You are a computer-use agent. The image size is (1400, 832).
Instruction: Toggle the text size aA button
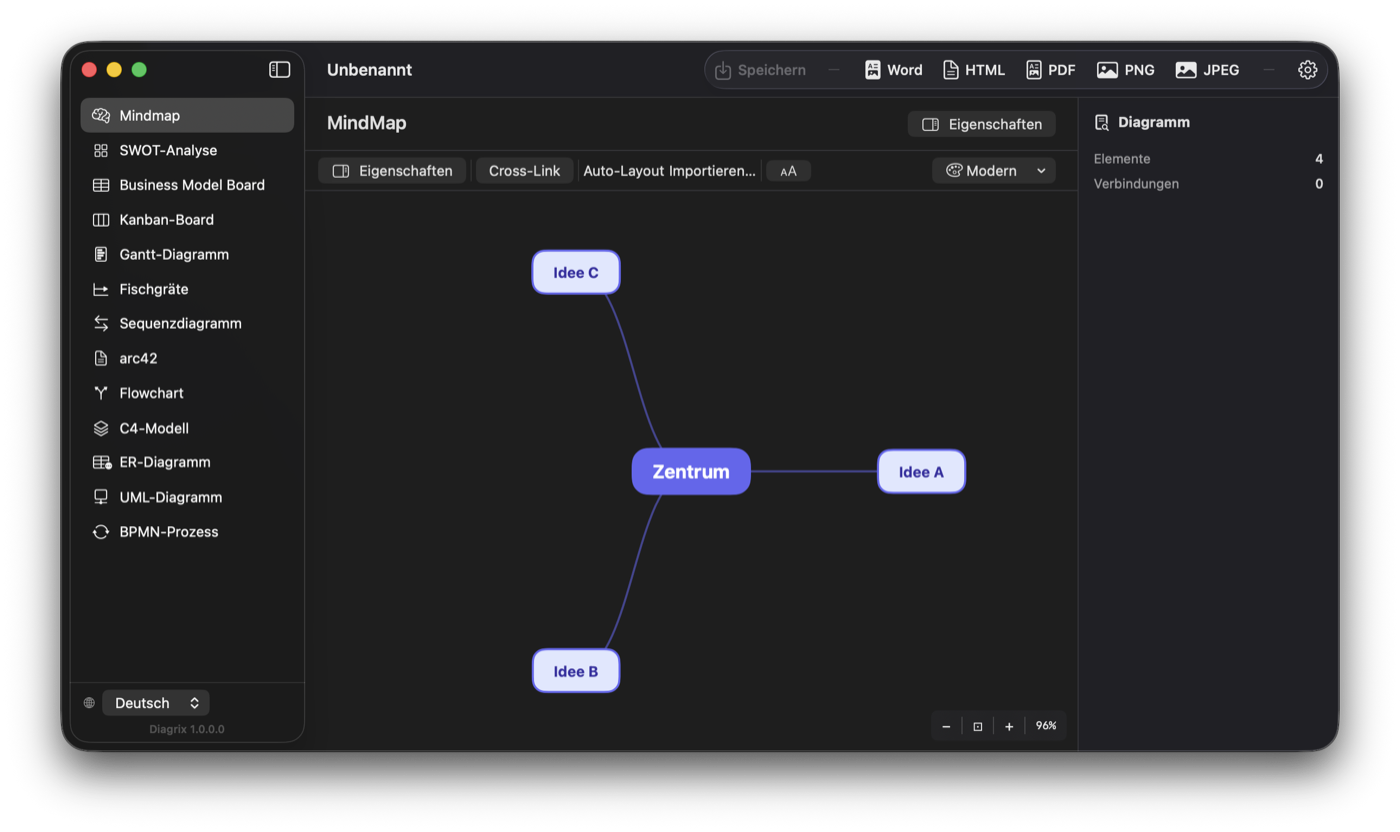click(x=788, y=171)
